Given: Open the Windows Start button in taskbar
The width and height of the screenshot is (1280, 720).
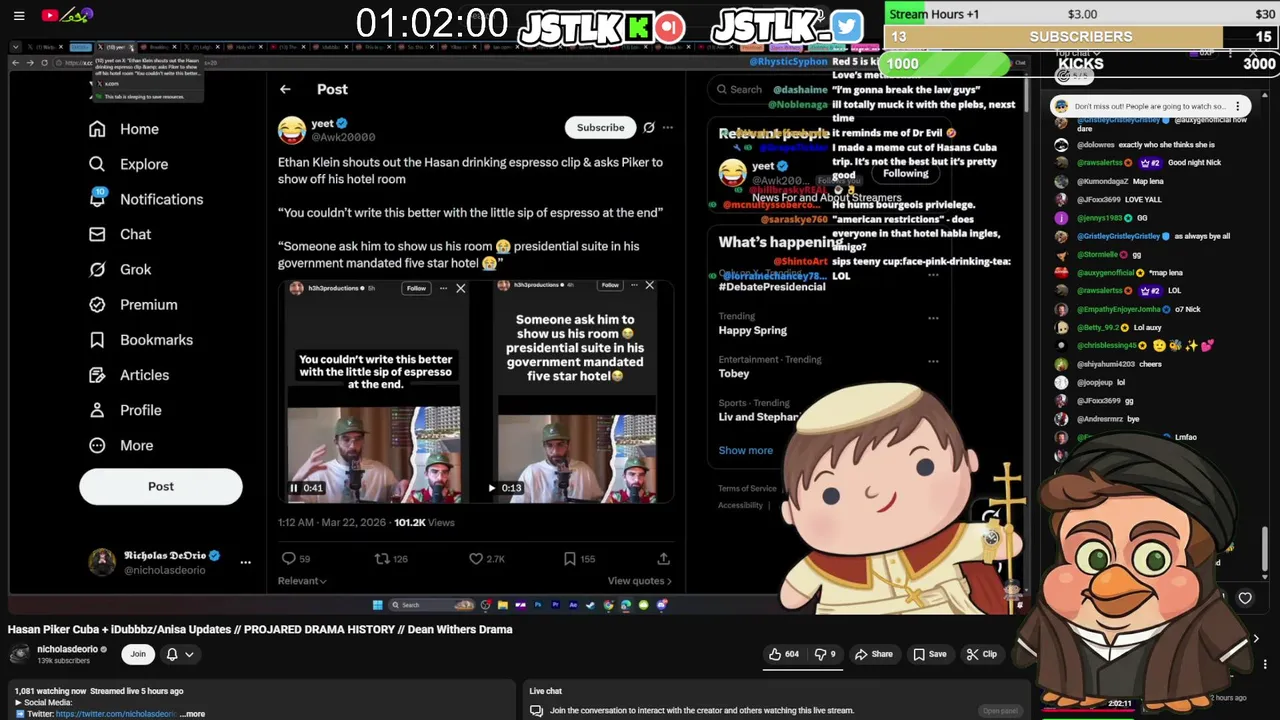Looking at the screenshot, I should point(377,605).
